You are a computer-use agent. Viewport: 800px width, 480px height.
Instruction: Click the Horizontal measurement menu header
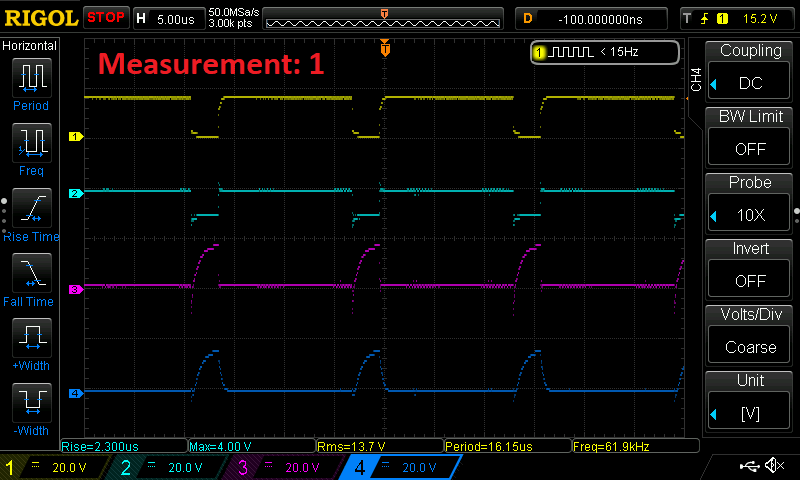[30, 46]
